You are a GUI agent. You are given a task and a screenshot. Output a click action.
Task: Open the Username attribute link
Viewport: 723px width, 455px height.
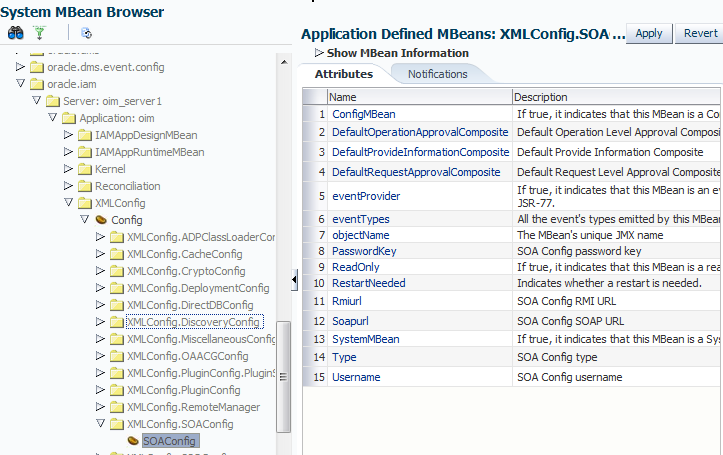[x=356, y=377]
